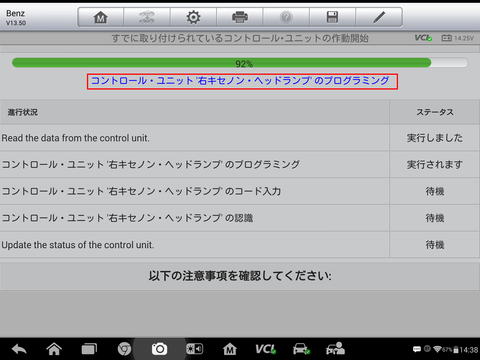Tap the MaxiSys home icon in top toolbar

(100, 17)
